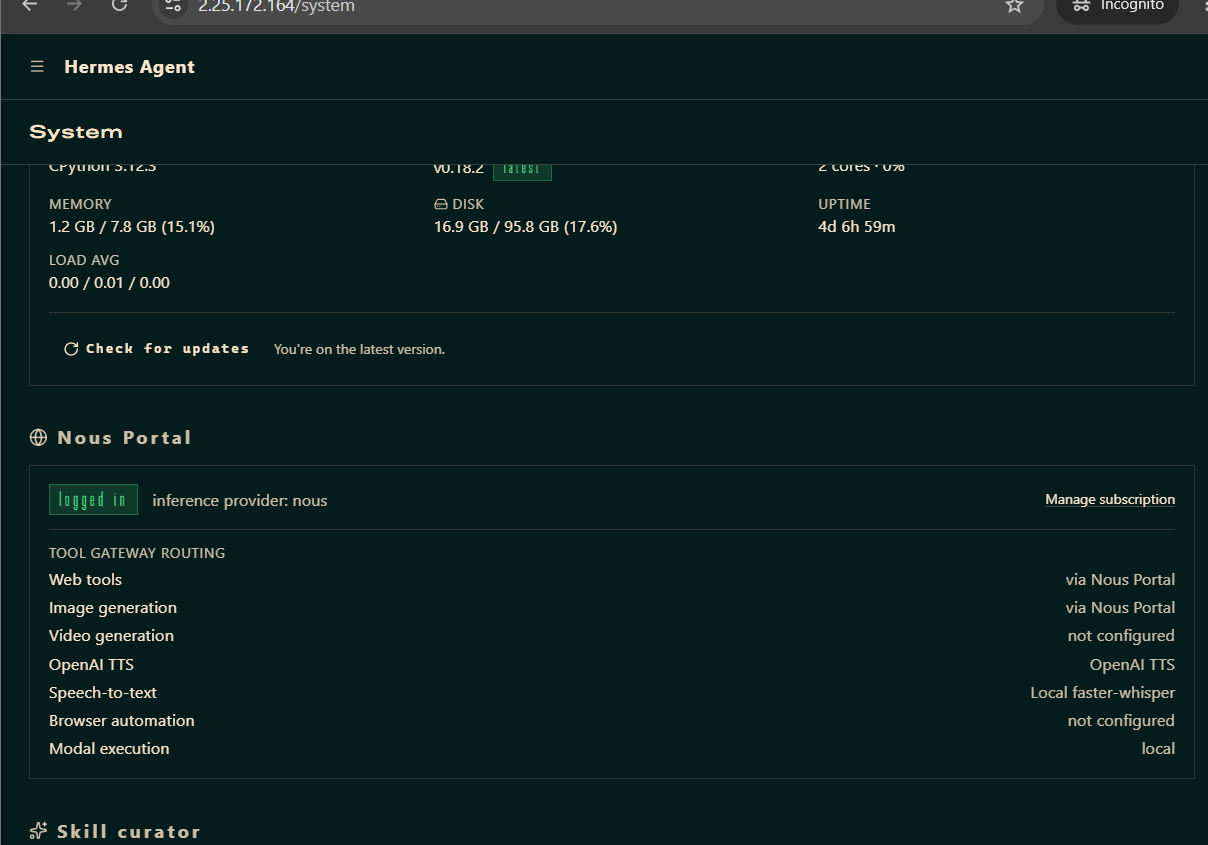Click the Skill curator section heading
Image resolution: width=1208 pixels, height=845 pixels.
point(128,831)
